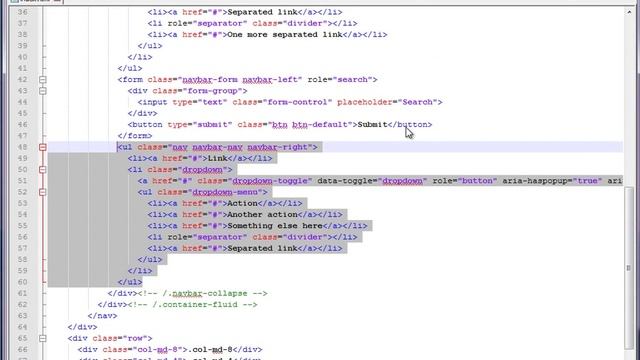Collapse the fold marker on line 42
640x360 pixels.
point(42,80)
